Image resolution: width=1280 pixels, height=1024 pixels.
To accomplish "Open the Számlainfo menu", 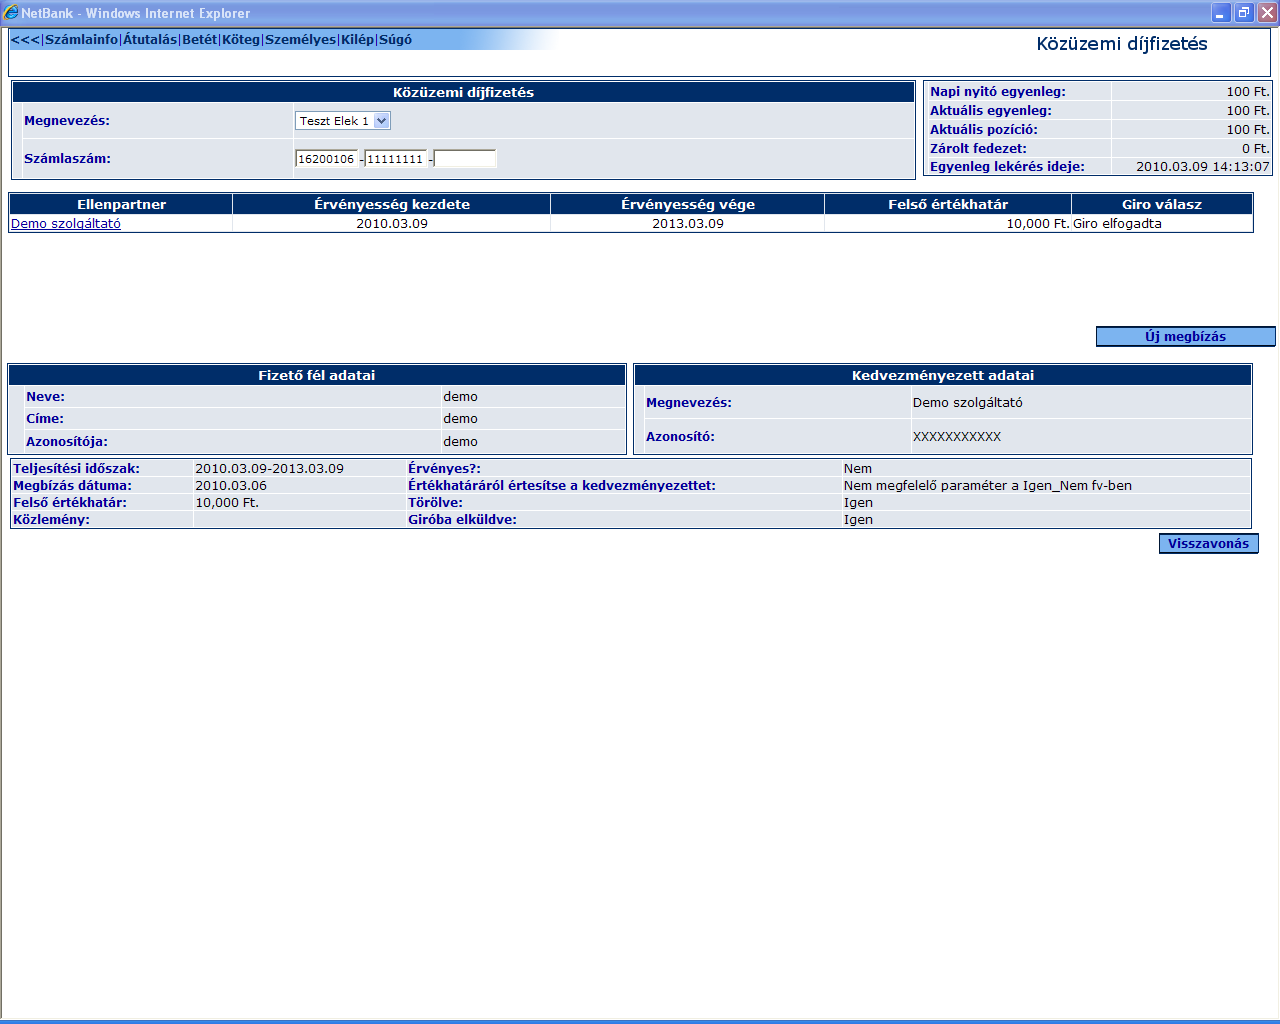I will pyautogui.click(x=81, y=40).
